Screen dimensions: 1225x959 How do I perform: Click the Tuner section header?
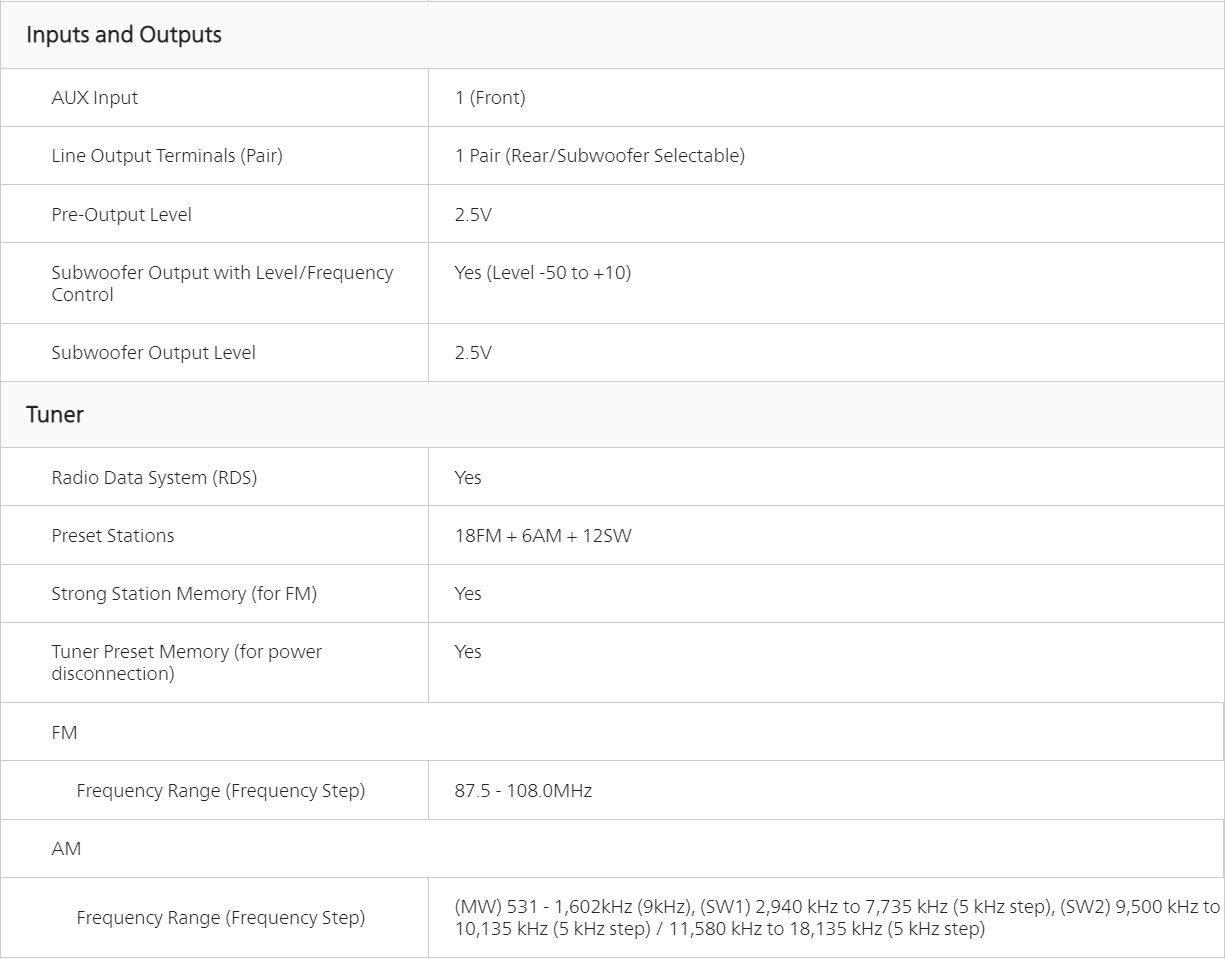pyautogui.click(x=55, y=415)
